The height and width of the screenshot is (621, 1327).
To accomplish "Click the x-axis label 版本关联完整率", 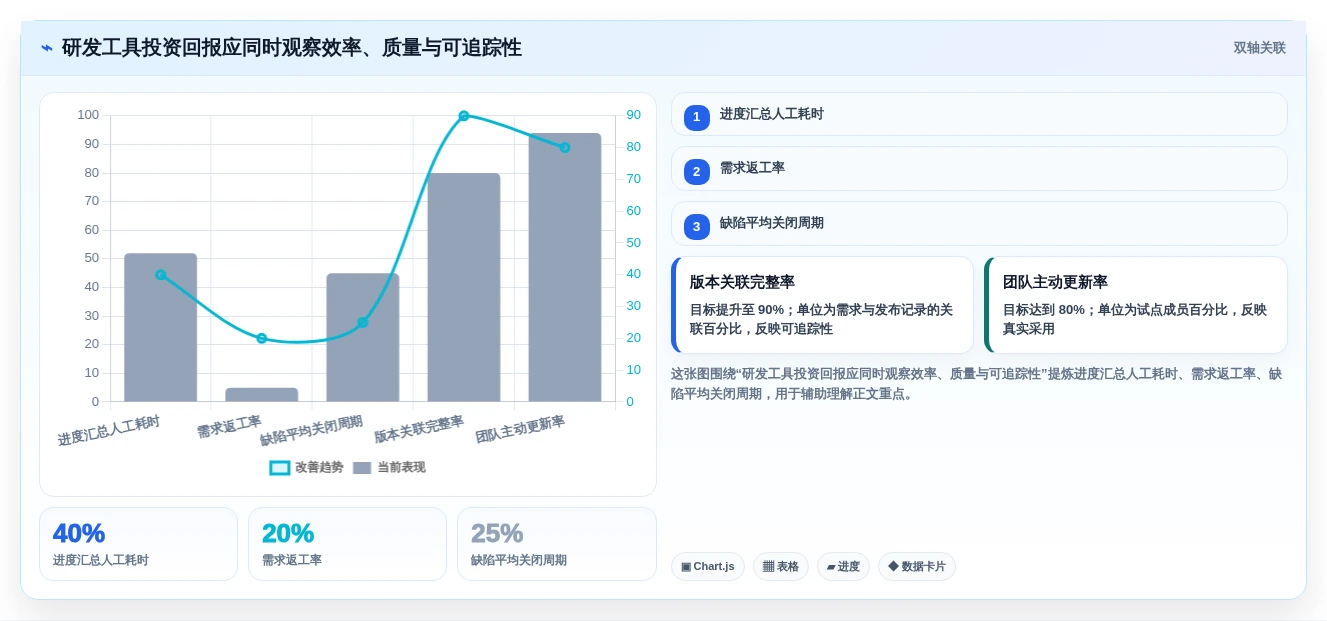I will [419, 429].
